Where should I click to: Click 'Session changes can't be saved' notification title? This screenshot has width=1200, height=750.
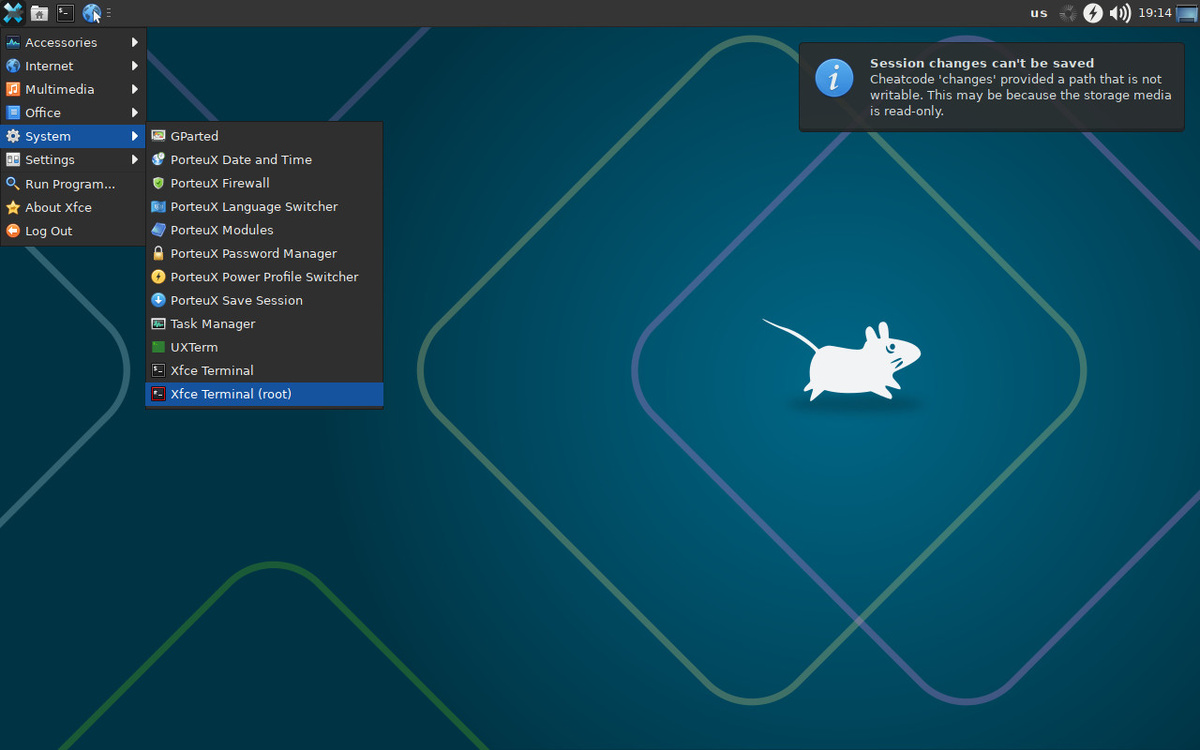(x=982, y=63)
